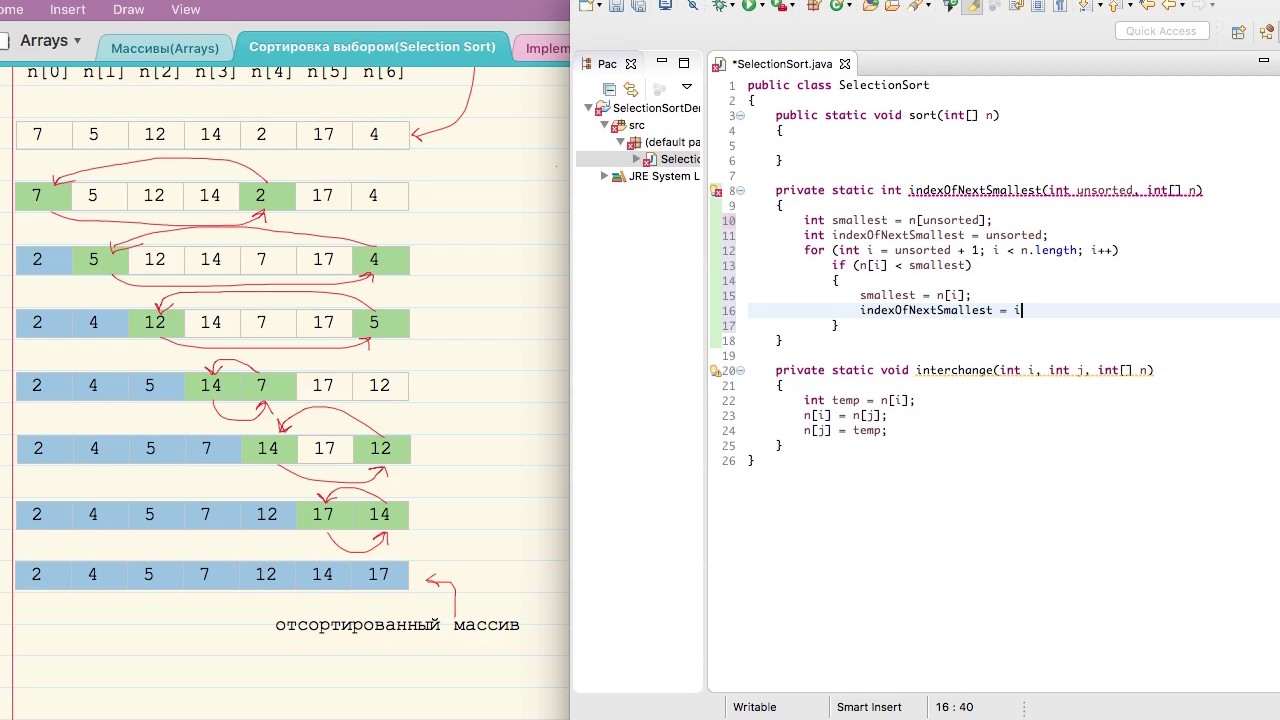Open Package Explorer view menu triangle
The image size is (1280, 720).
pyautogui.click(x=687, y=87)
